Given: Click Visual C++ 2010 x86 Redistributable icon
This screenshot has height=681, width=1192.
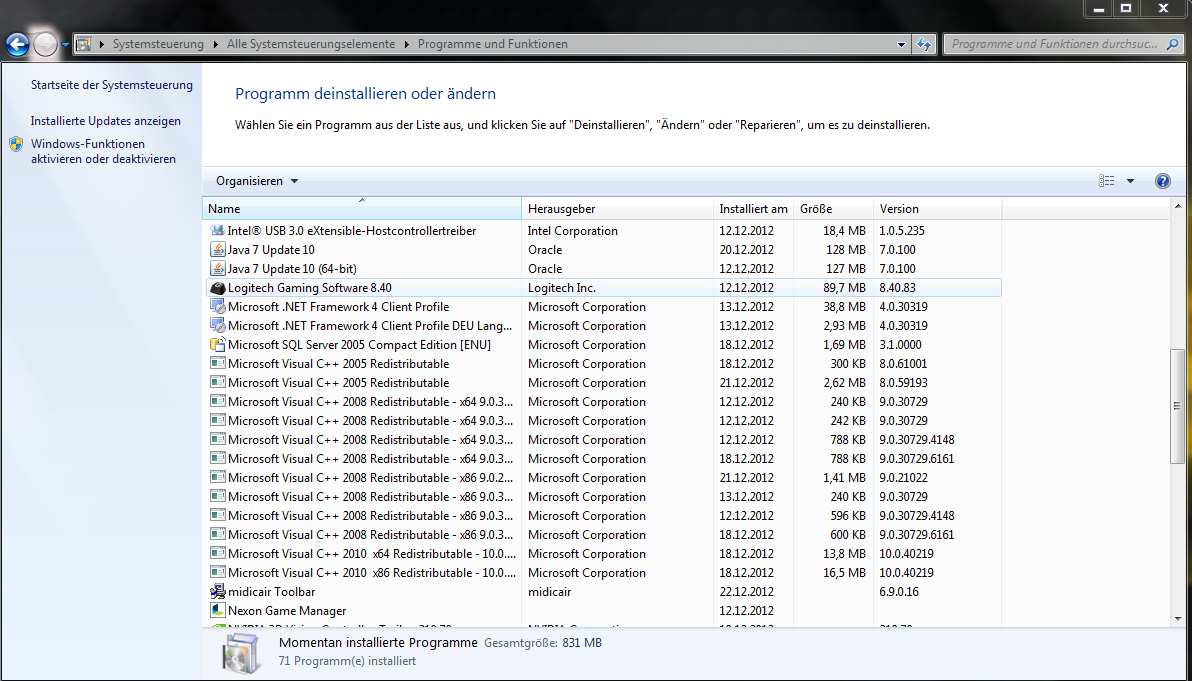Looking at the screenshot, I should coord(217,572).
